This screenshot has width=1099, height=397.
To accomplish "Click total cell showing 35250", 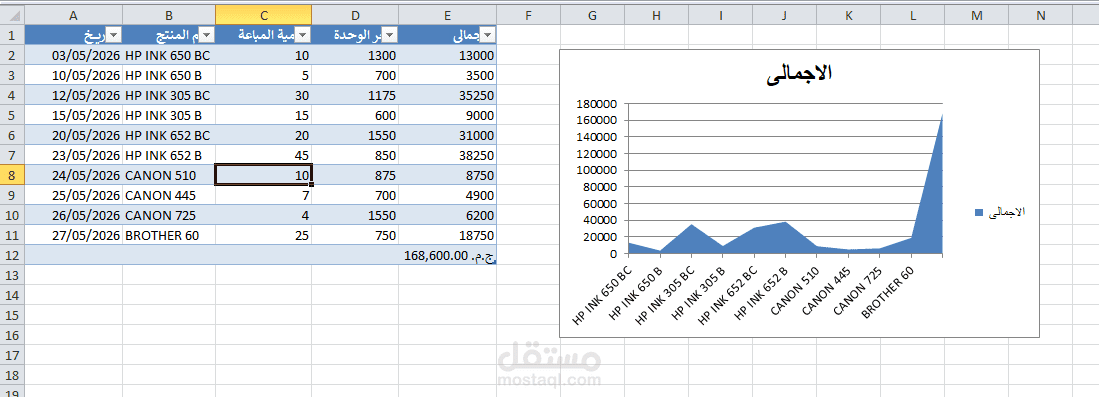I will coord(448,95).
